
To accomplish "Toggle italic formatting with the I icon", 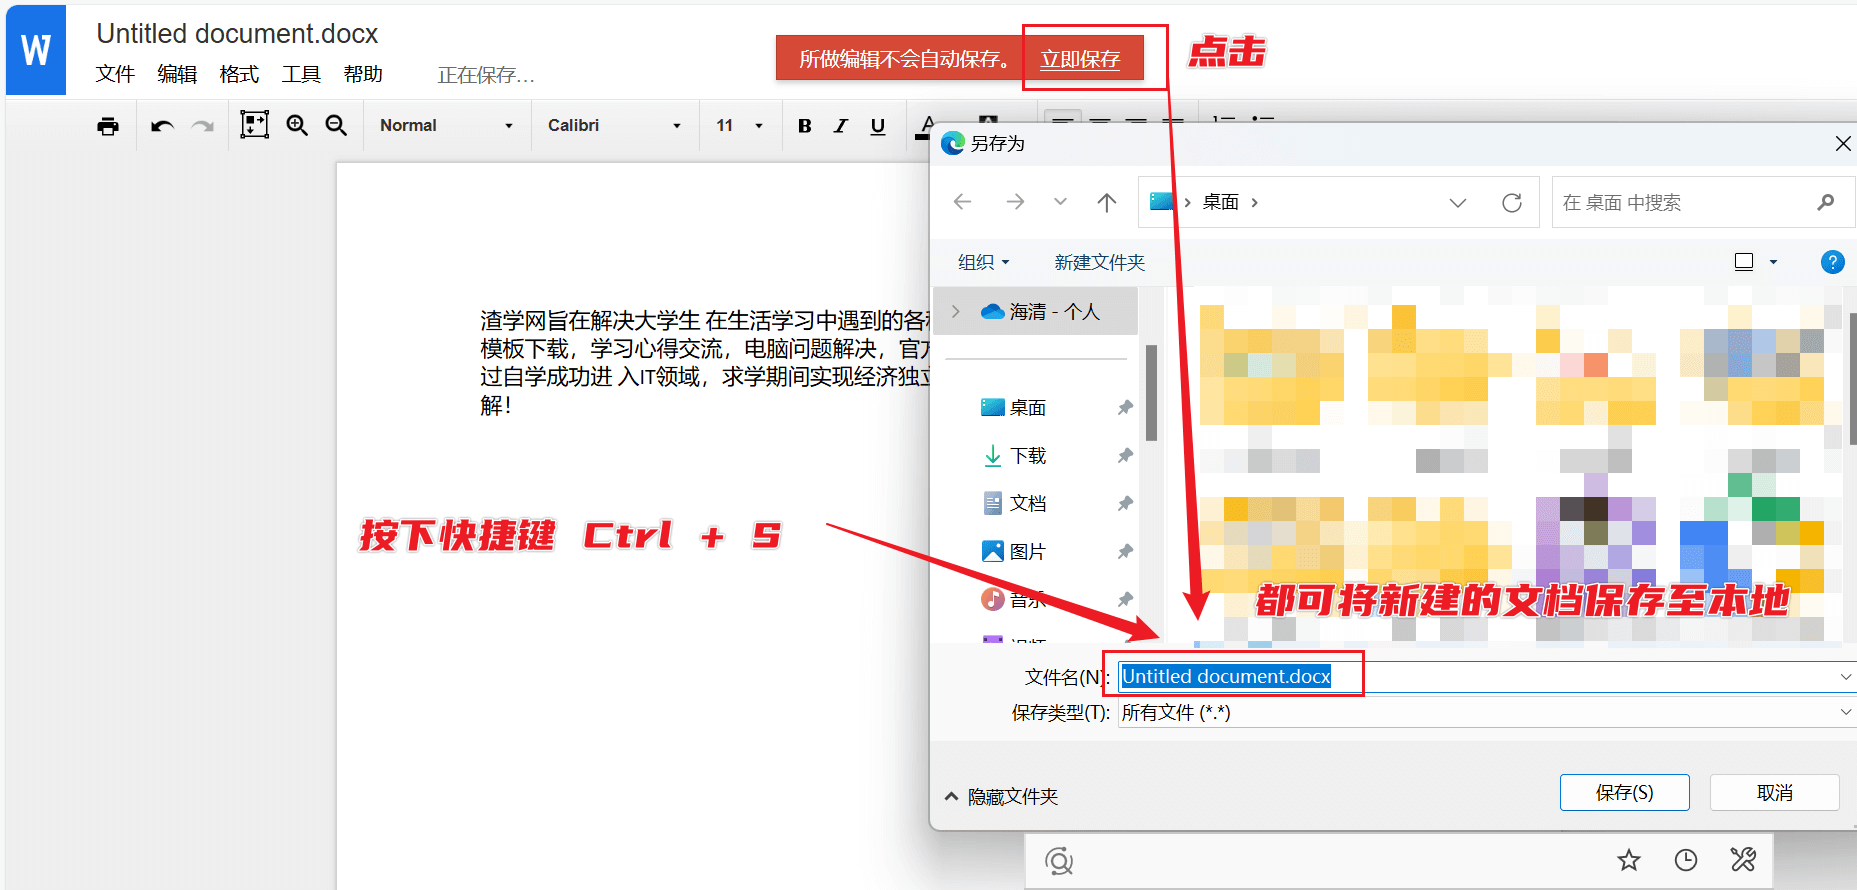I will [x=840, y=126].
